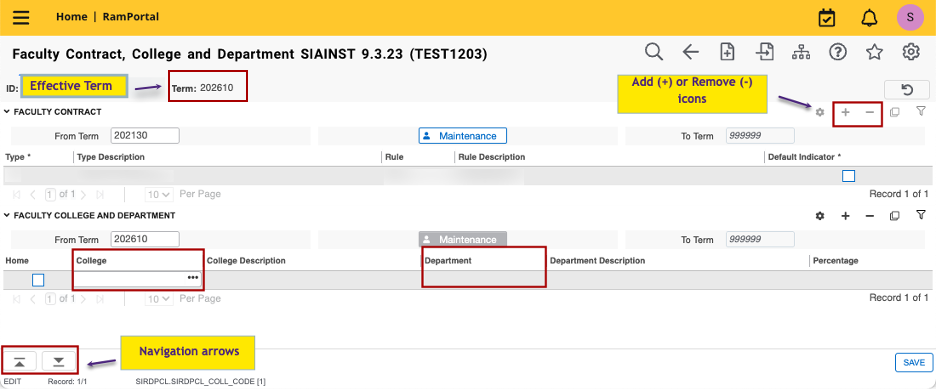
Task: Toggle the Home checkbox
Action: [38, 280]
